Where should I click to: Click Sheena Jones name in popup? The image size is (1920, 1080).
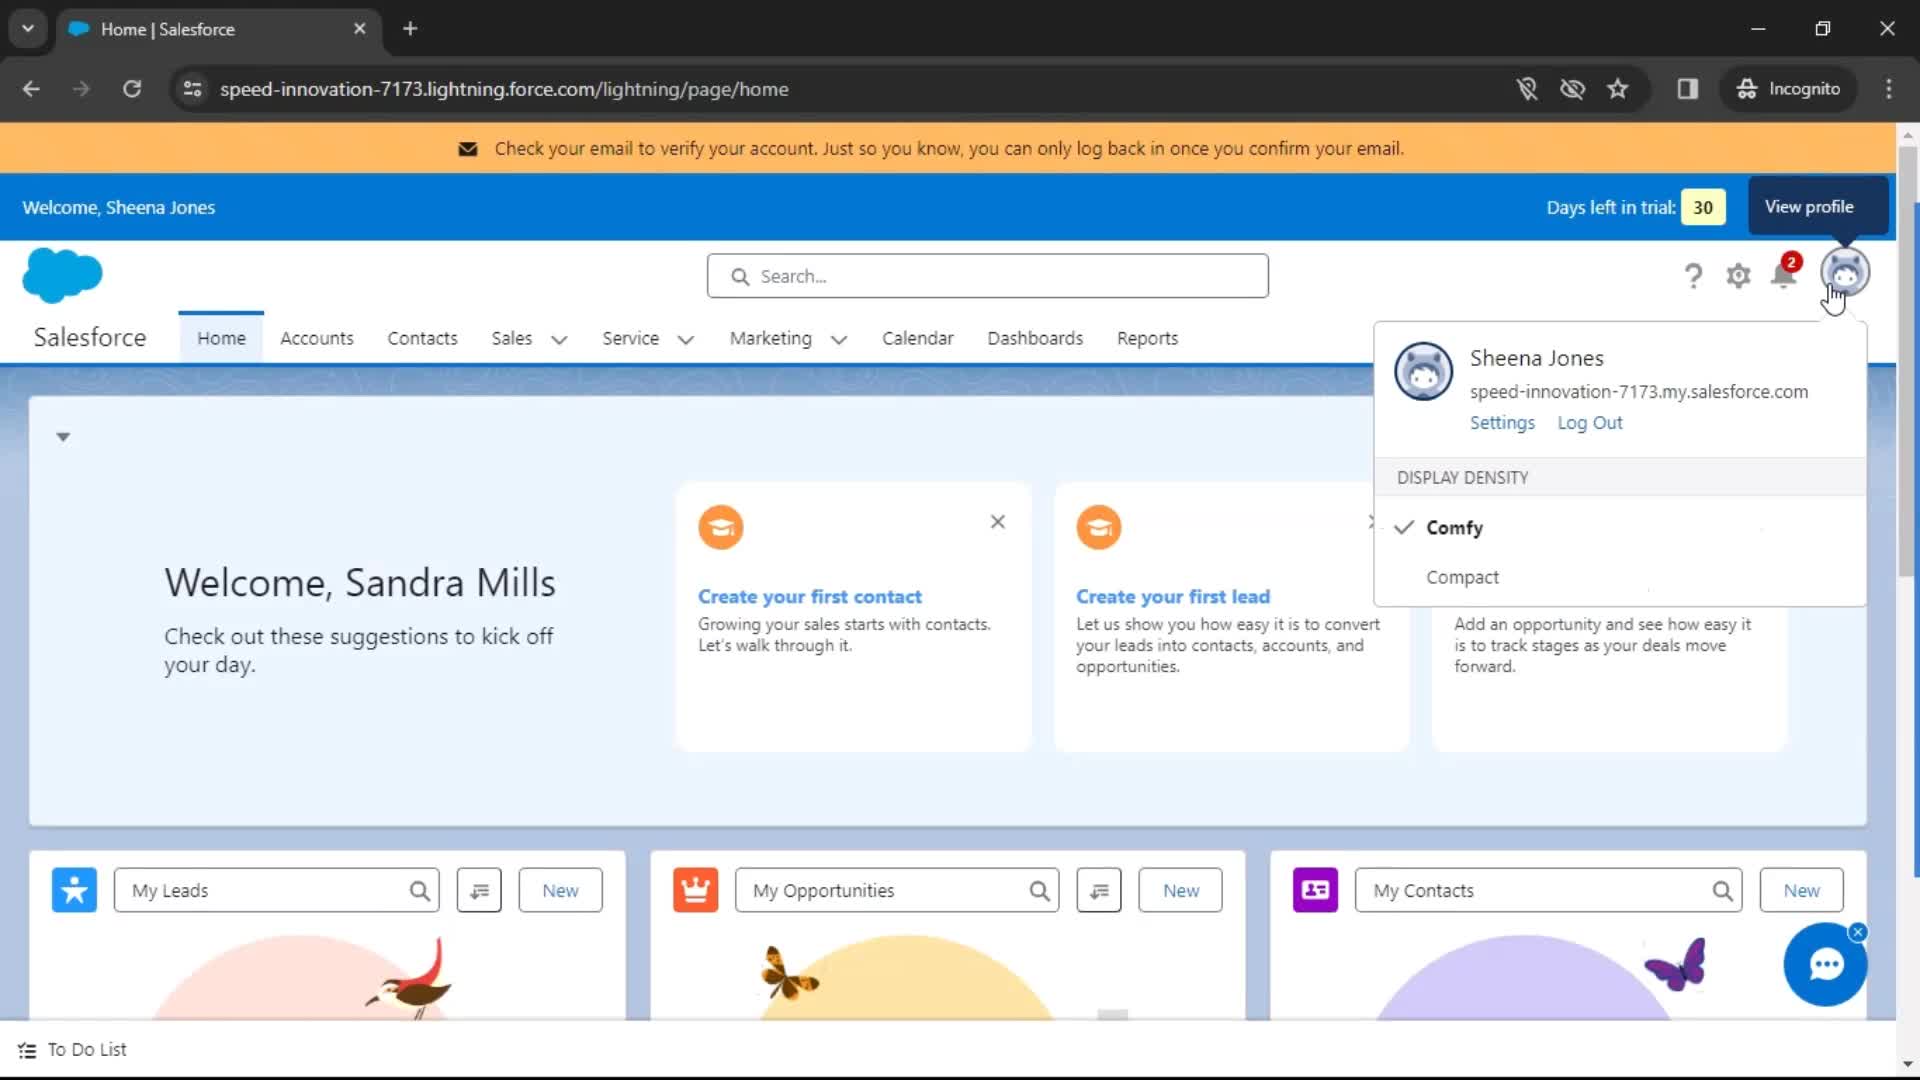point(1536,358)
